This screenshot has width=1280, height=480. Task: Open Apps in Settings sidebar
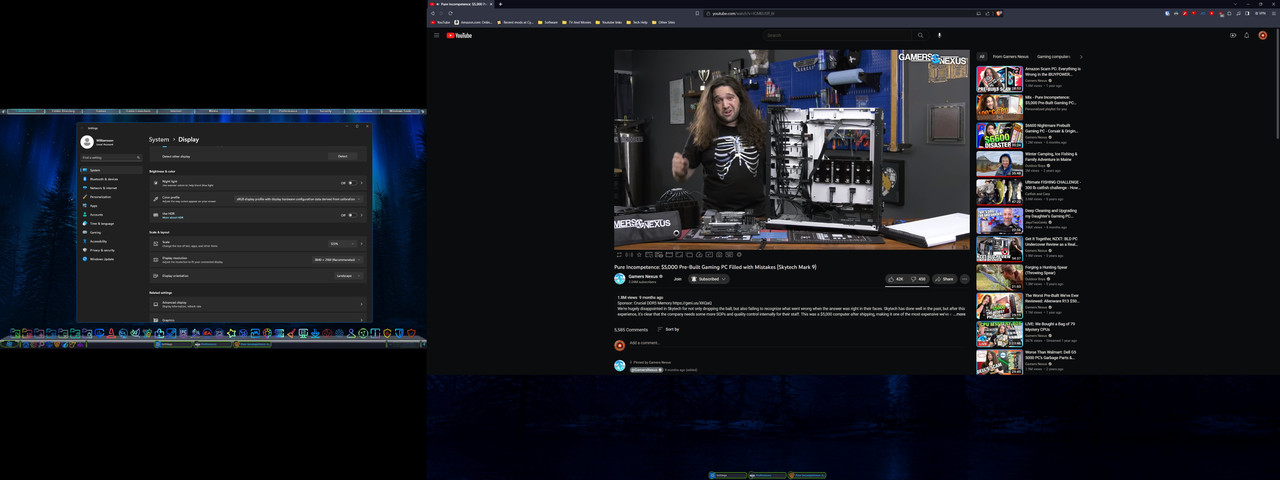point(111,206)
